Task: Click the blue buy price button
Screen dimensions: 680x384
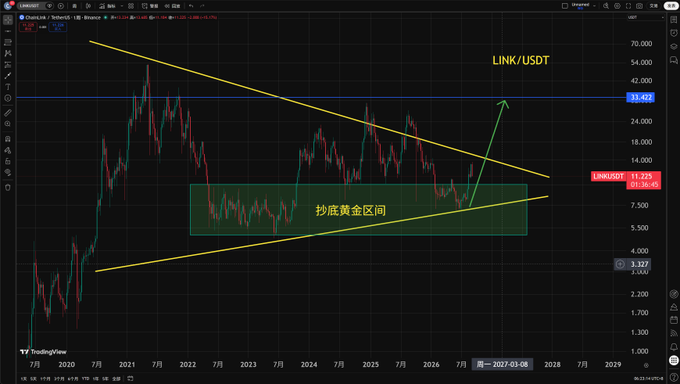Action: [58, 27]
